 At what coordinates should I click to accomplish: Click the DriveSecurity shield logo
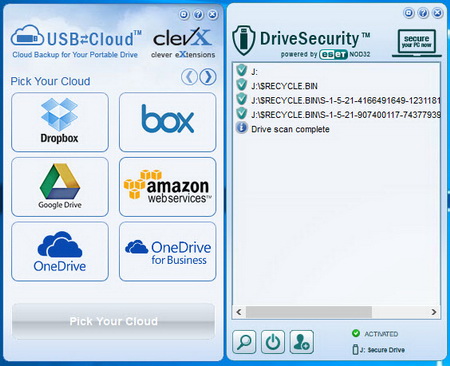tap(244, 41)
